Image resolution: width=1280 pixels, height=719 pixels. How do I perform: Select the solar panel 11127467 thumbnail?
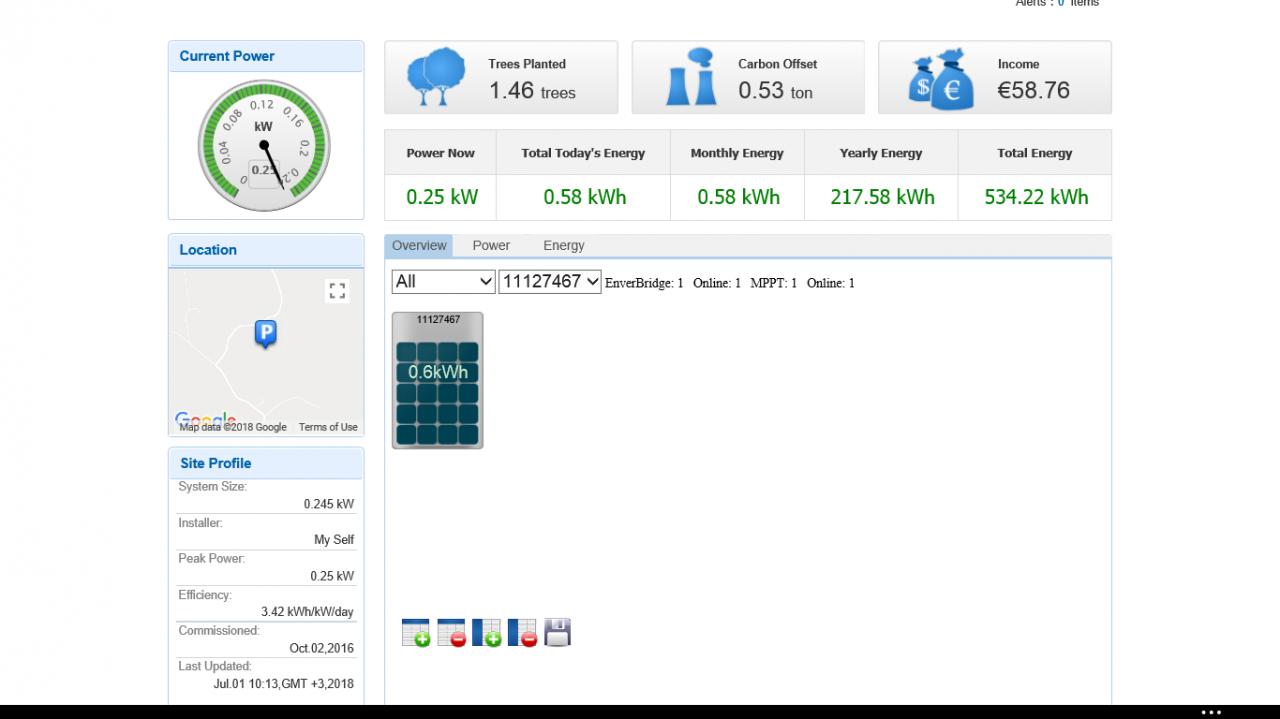[x=437, y=380]
